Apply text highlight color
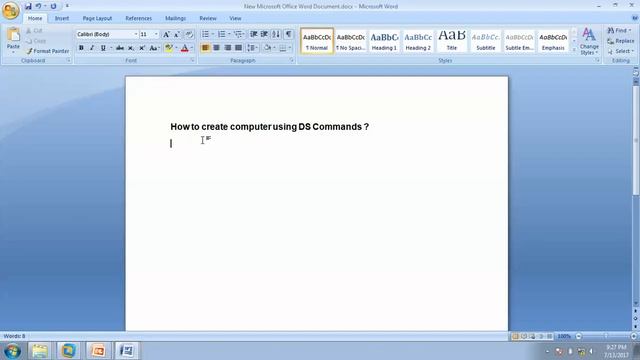Viewport: 640px width, 360px height. (x=168, y=48)
